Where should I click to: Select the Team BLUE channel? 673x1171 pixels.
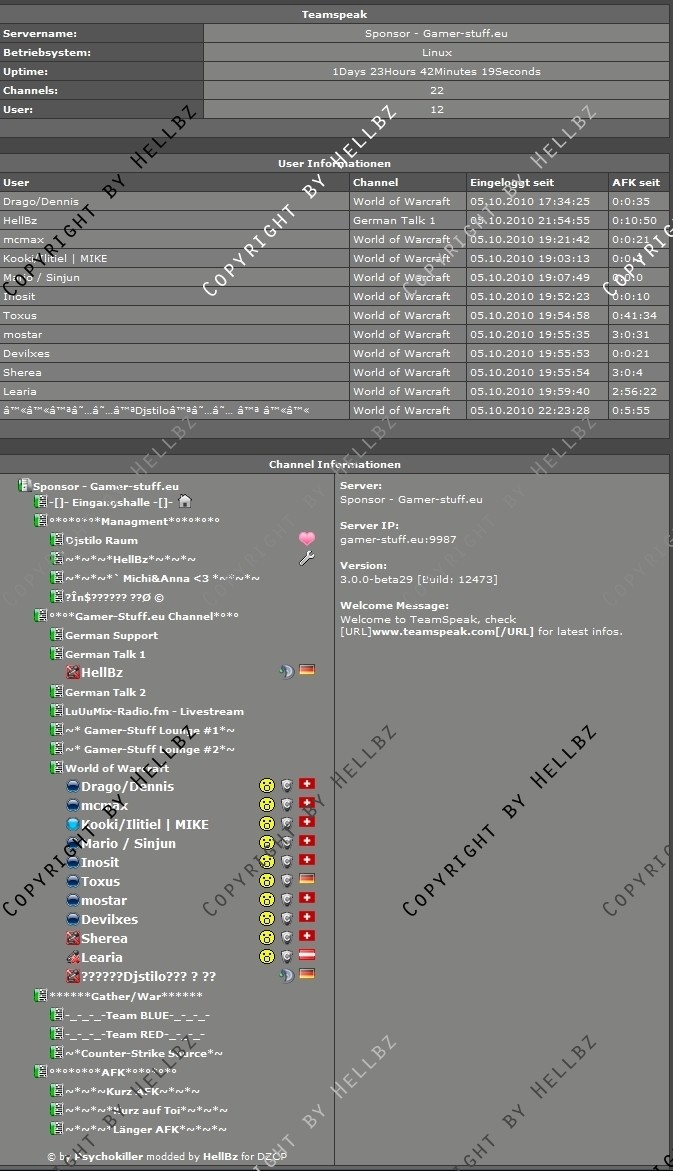[134, 1015]
